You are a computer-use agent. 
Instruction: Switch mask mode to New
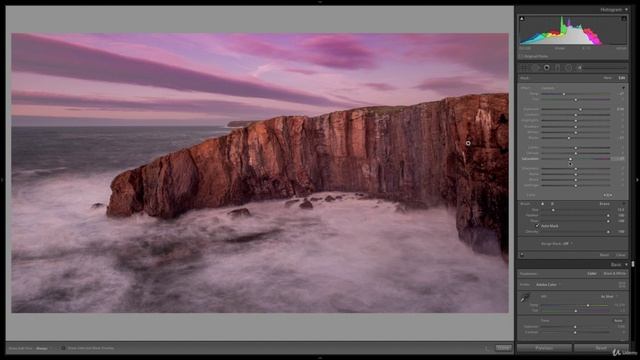tap(608, 78)
